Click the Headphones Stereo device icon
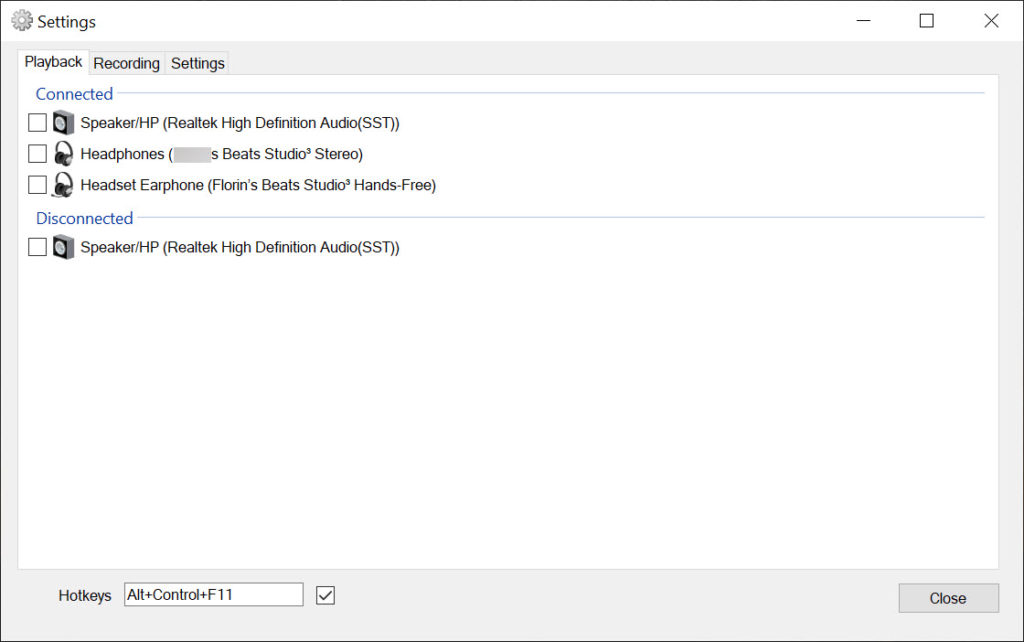Viewport: 1024px width, 642px height. coord(64,154)
